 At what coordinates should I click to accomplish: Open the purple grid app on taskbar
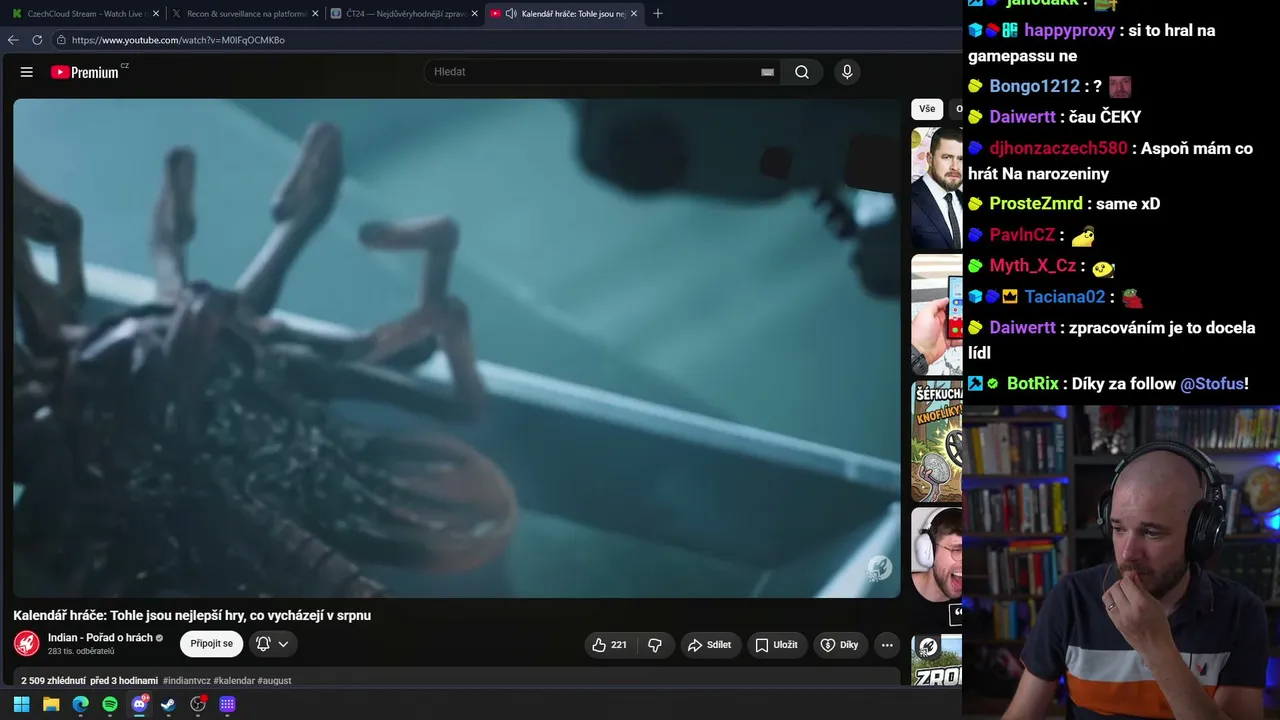point(227,704)
